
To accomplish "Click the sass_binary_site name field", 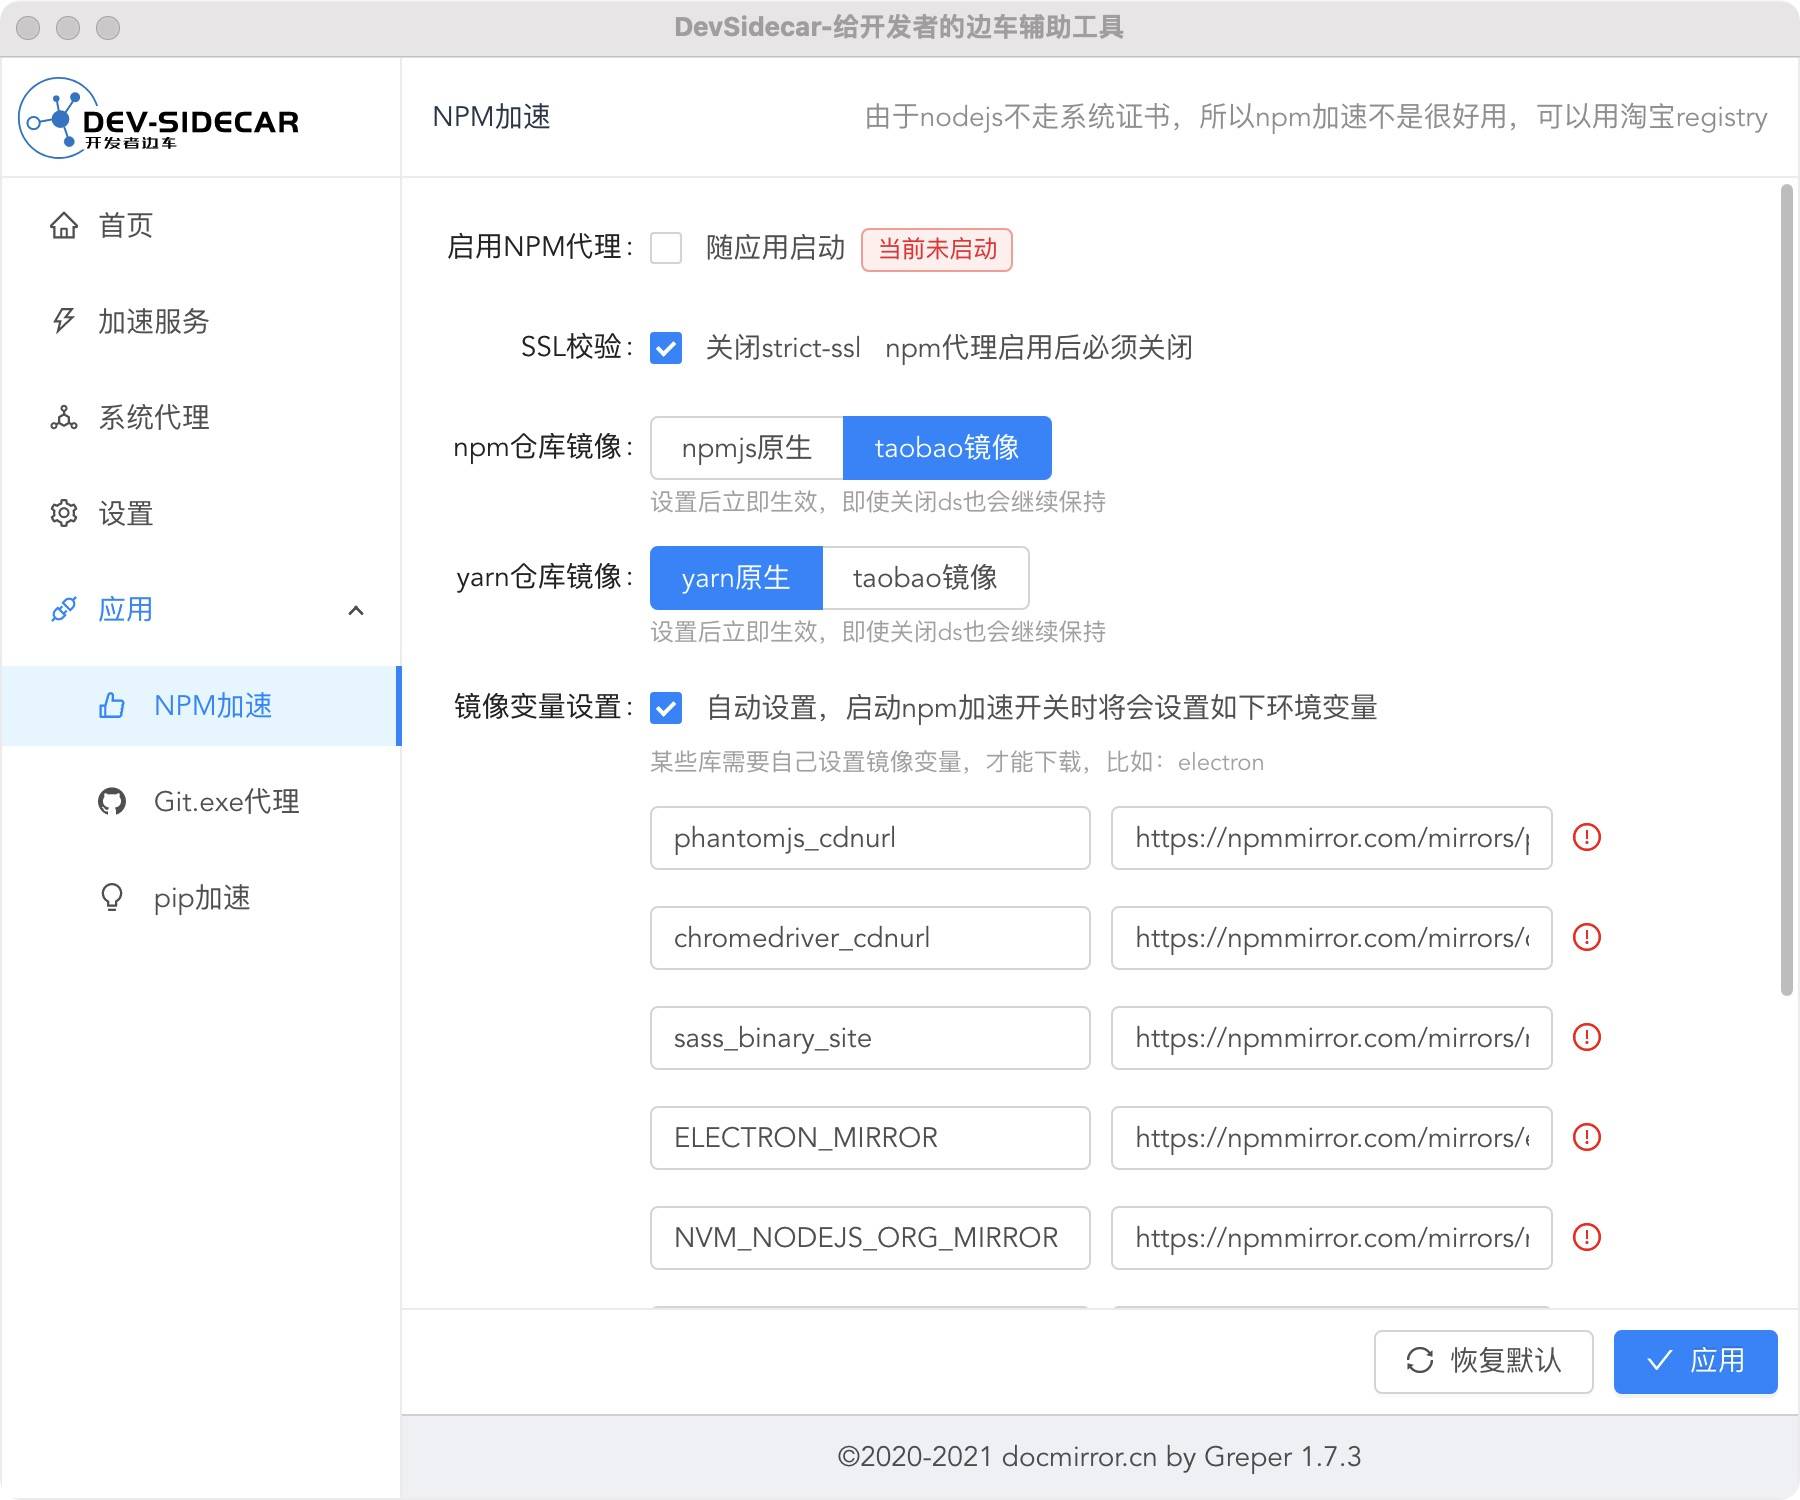I will [870, 1038].
